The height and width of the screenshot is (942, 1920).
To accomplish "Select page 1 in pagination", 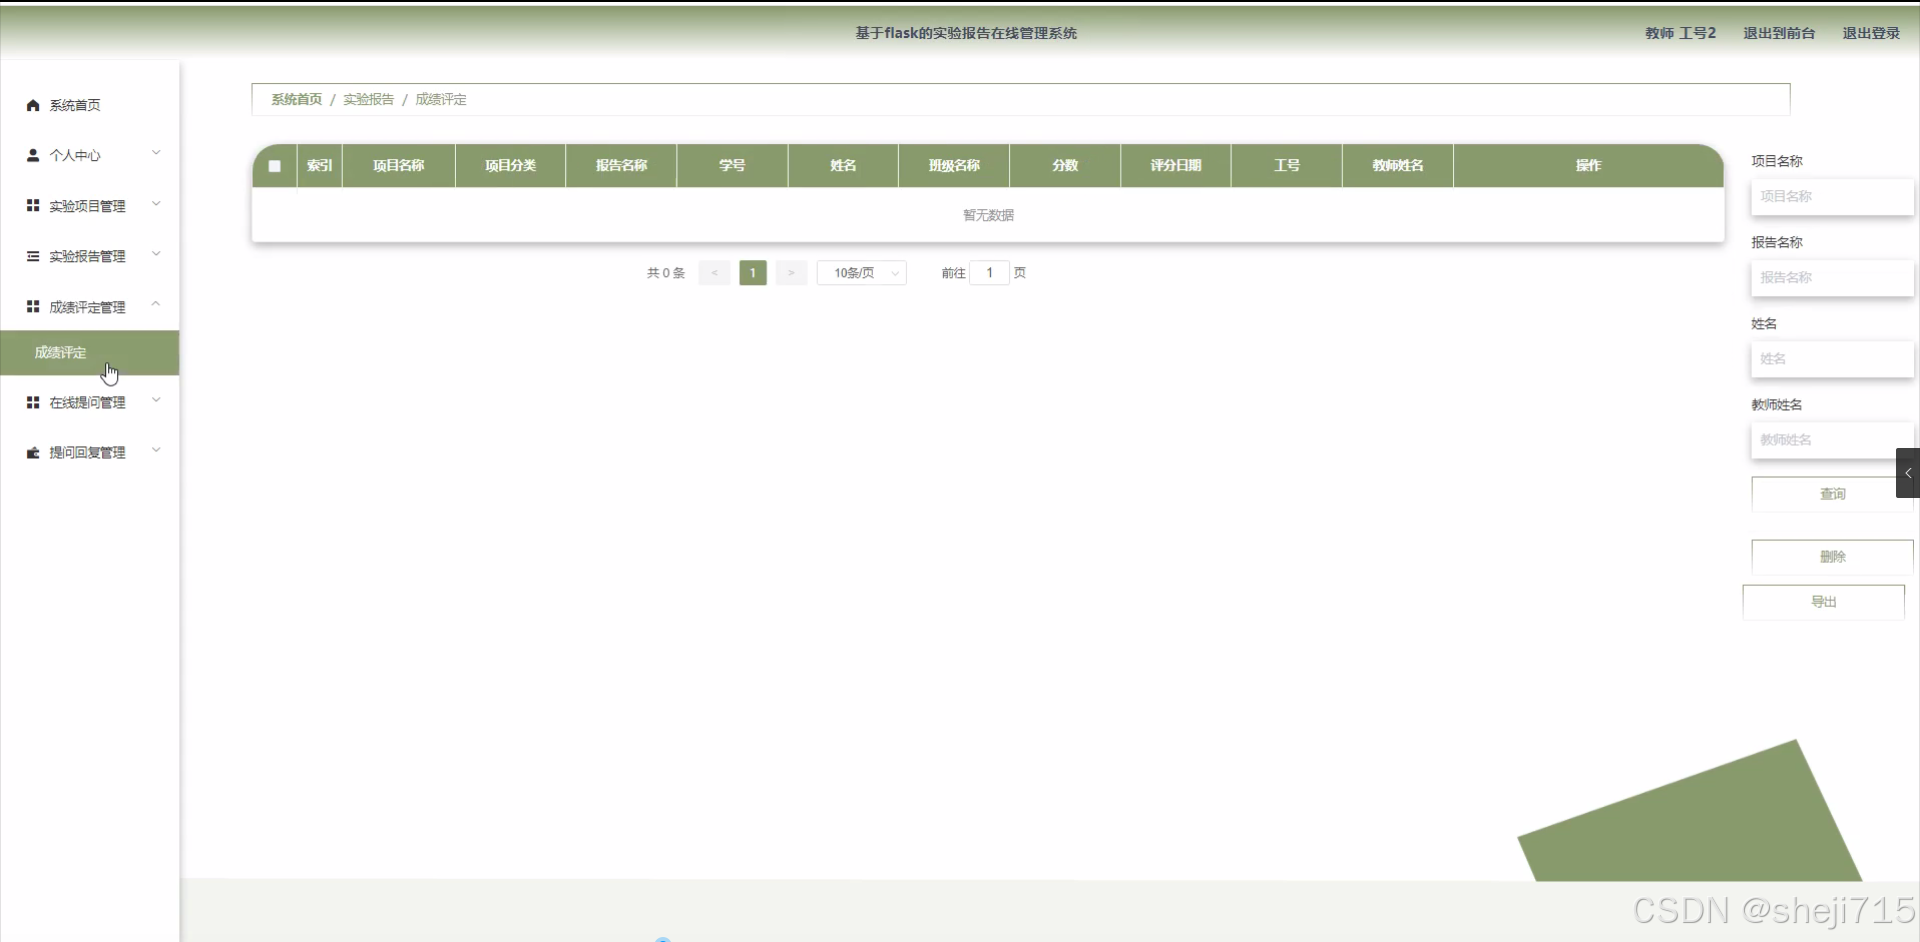I will 753,273.
